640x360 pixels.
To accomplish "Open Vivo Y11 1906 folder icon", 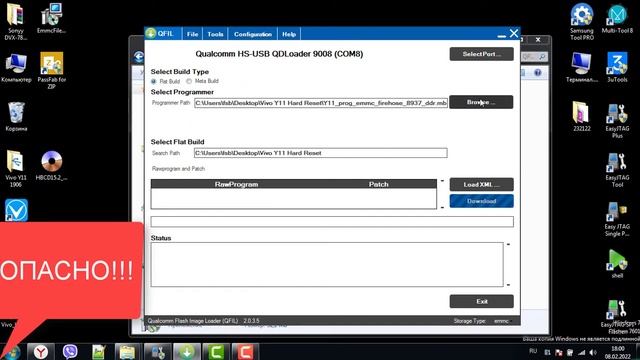I will pyautogui.click(x=16, y=168).
